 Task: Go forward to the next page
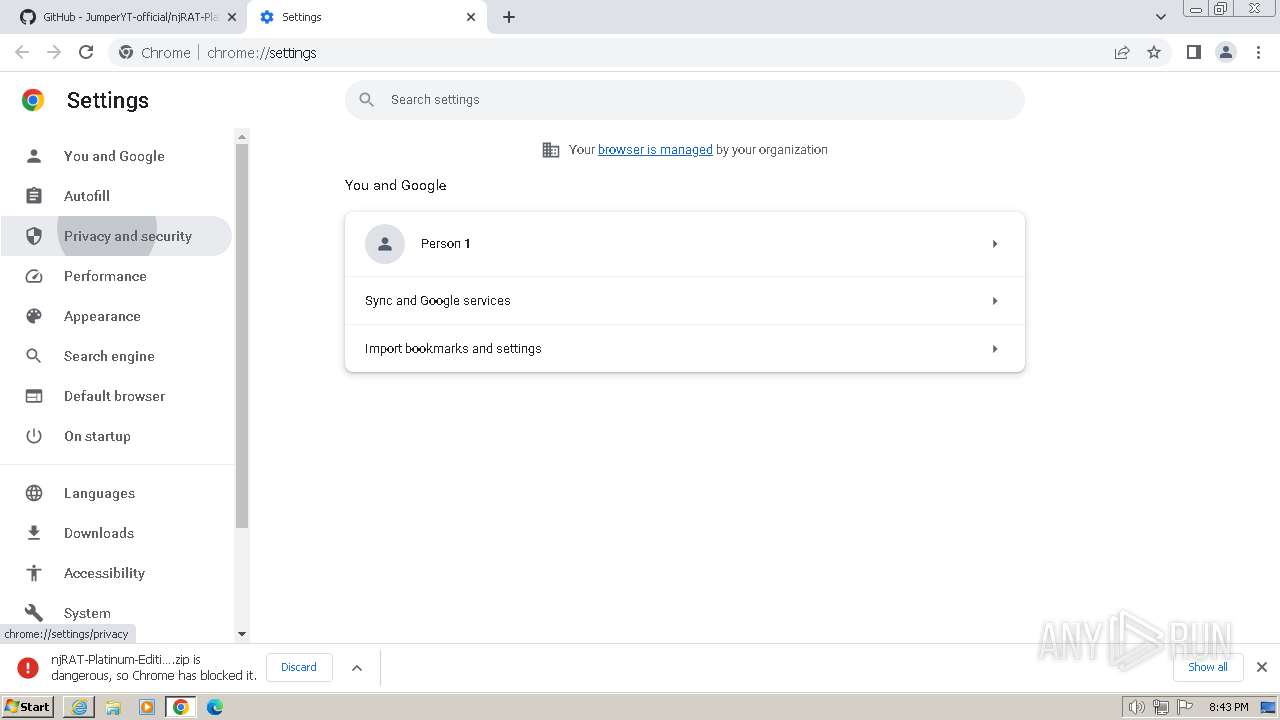54,52
